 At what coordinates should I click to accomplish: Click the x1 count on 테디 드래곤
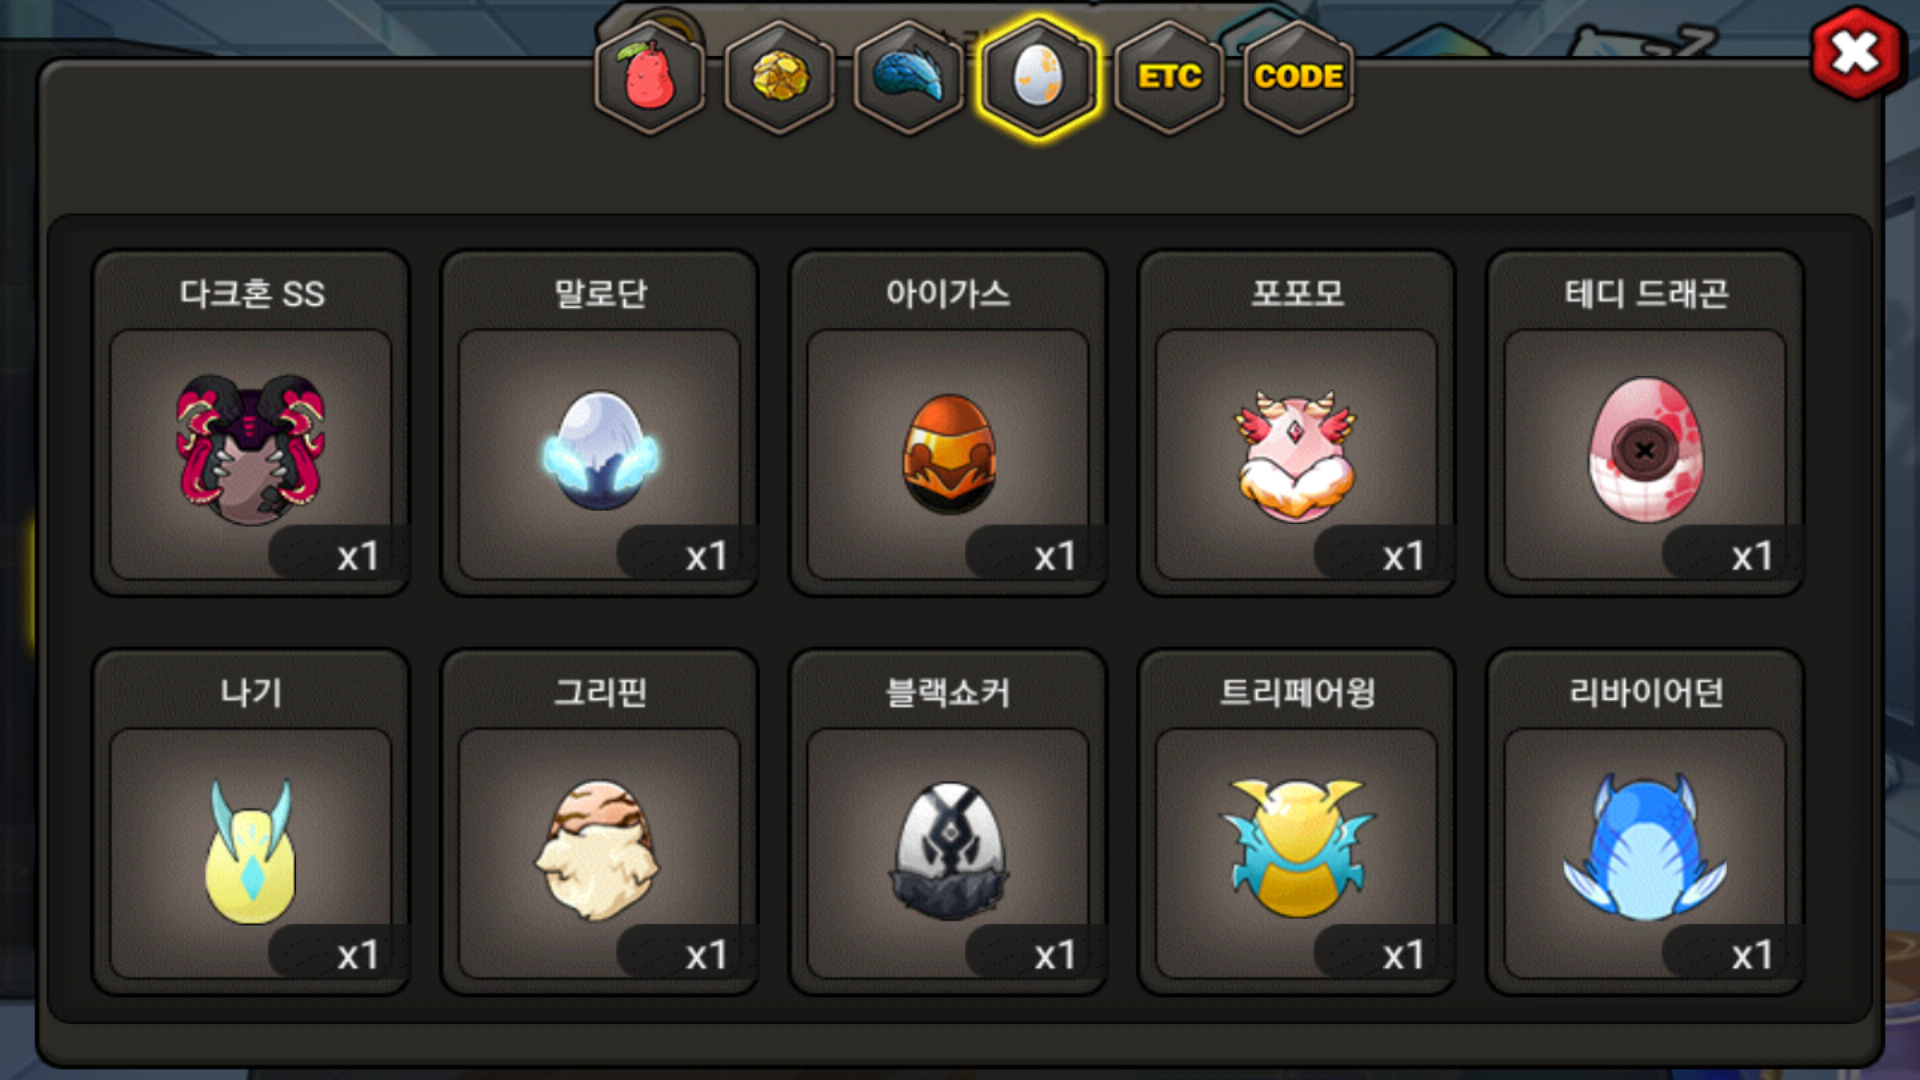(x=1752, y=556)
